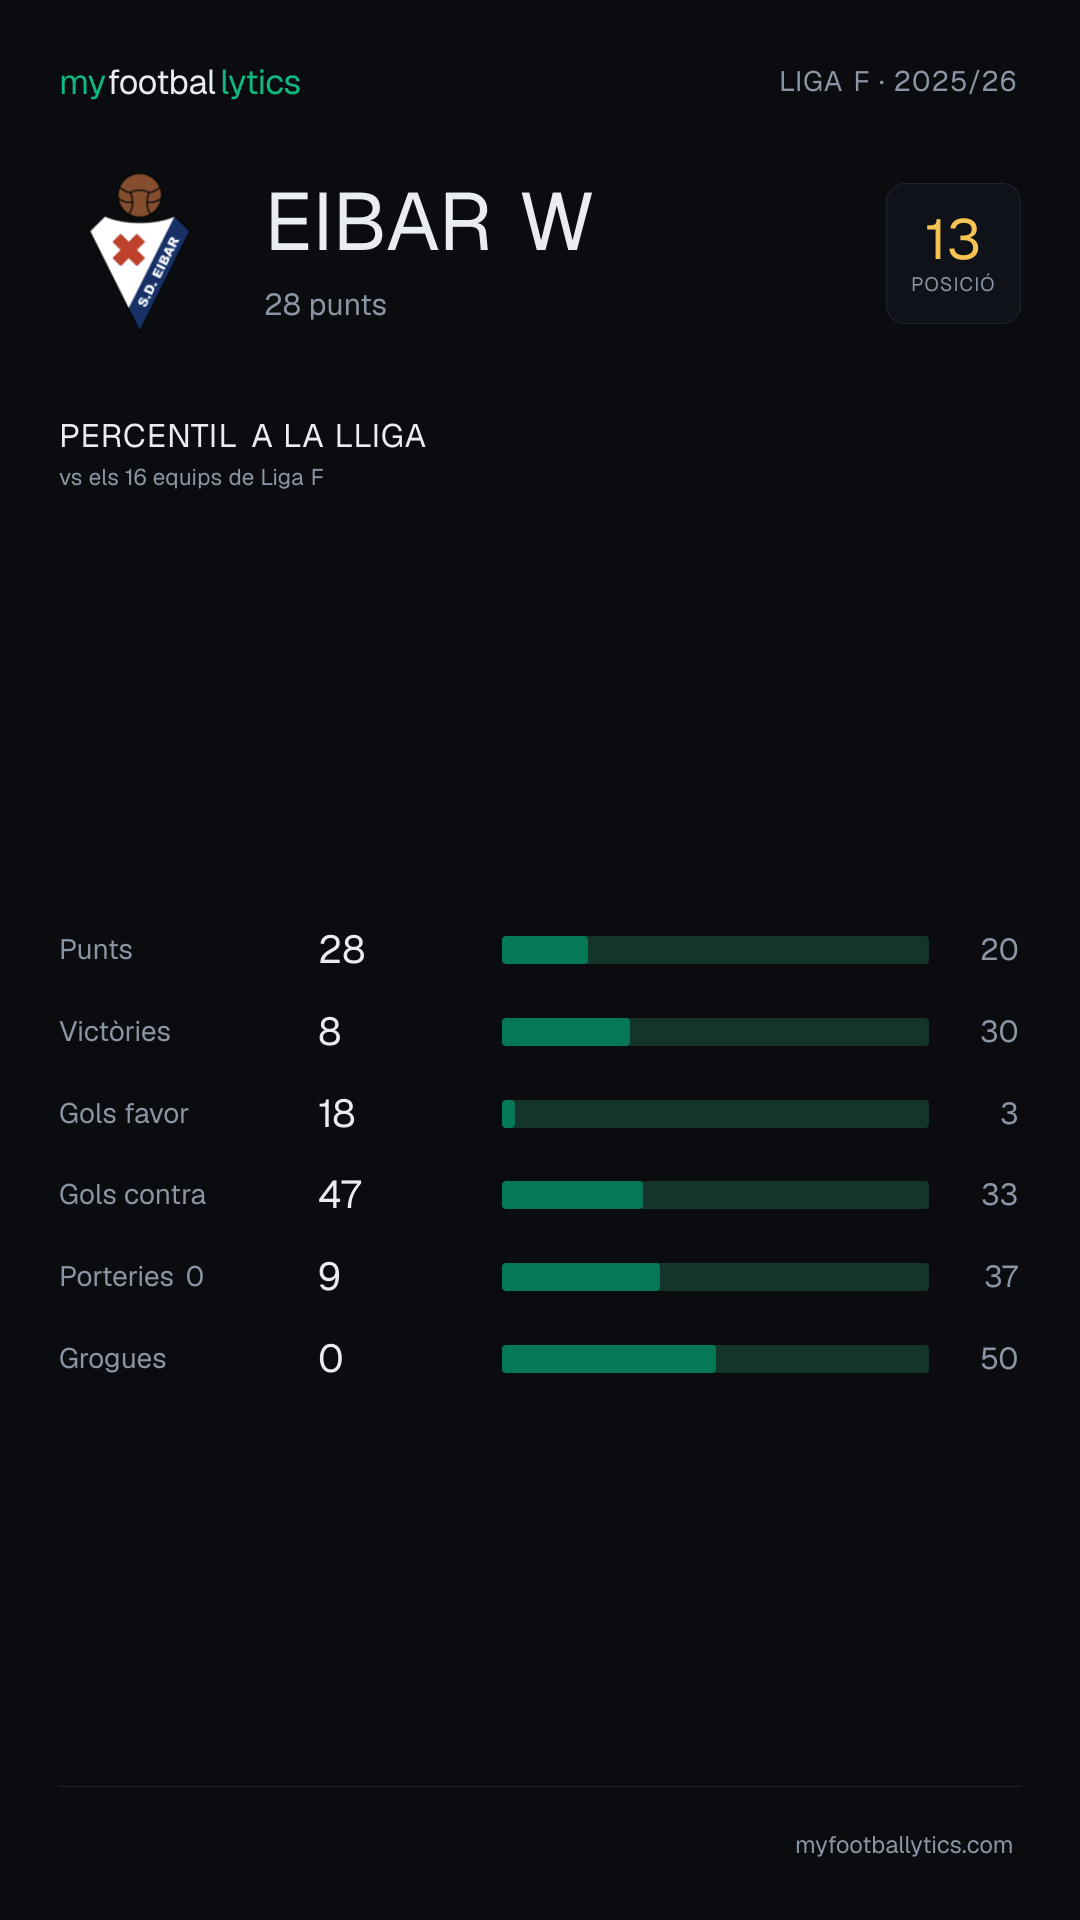The height and width of the screenshot is (1920, 1080).
Task: Click the 28 punts subtitle
Action: tap(325, 305)
